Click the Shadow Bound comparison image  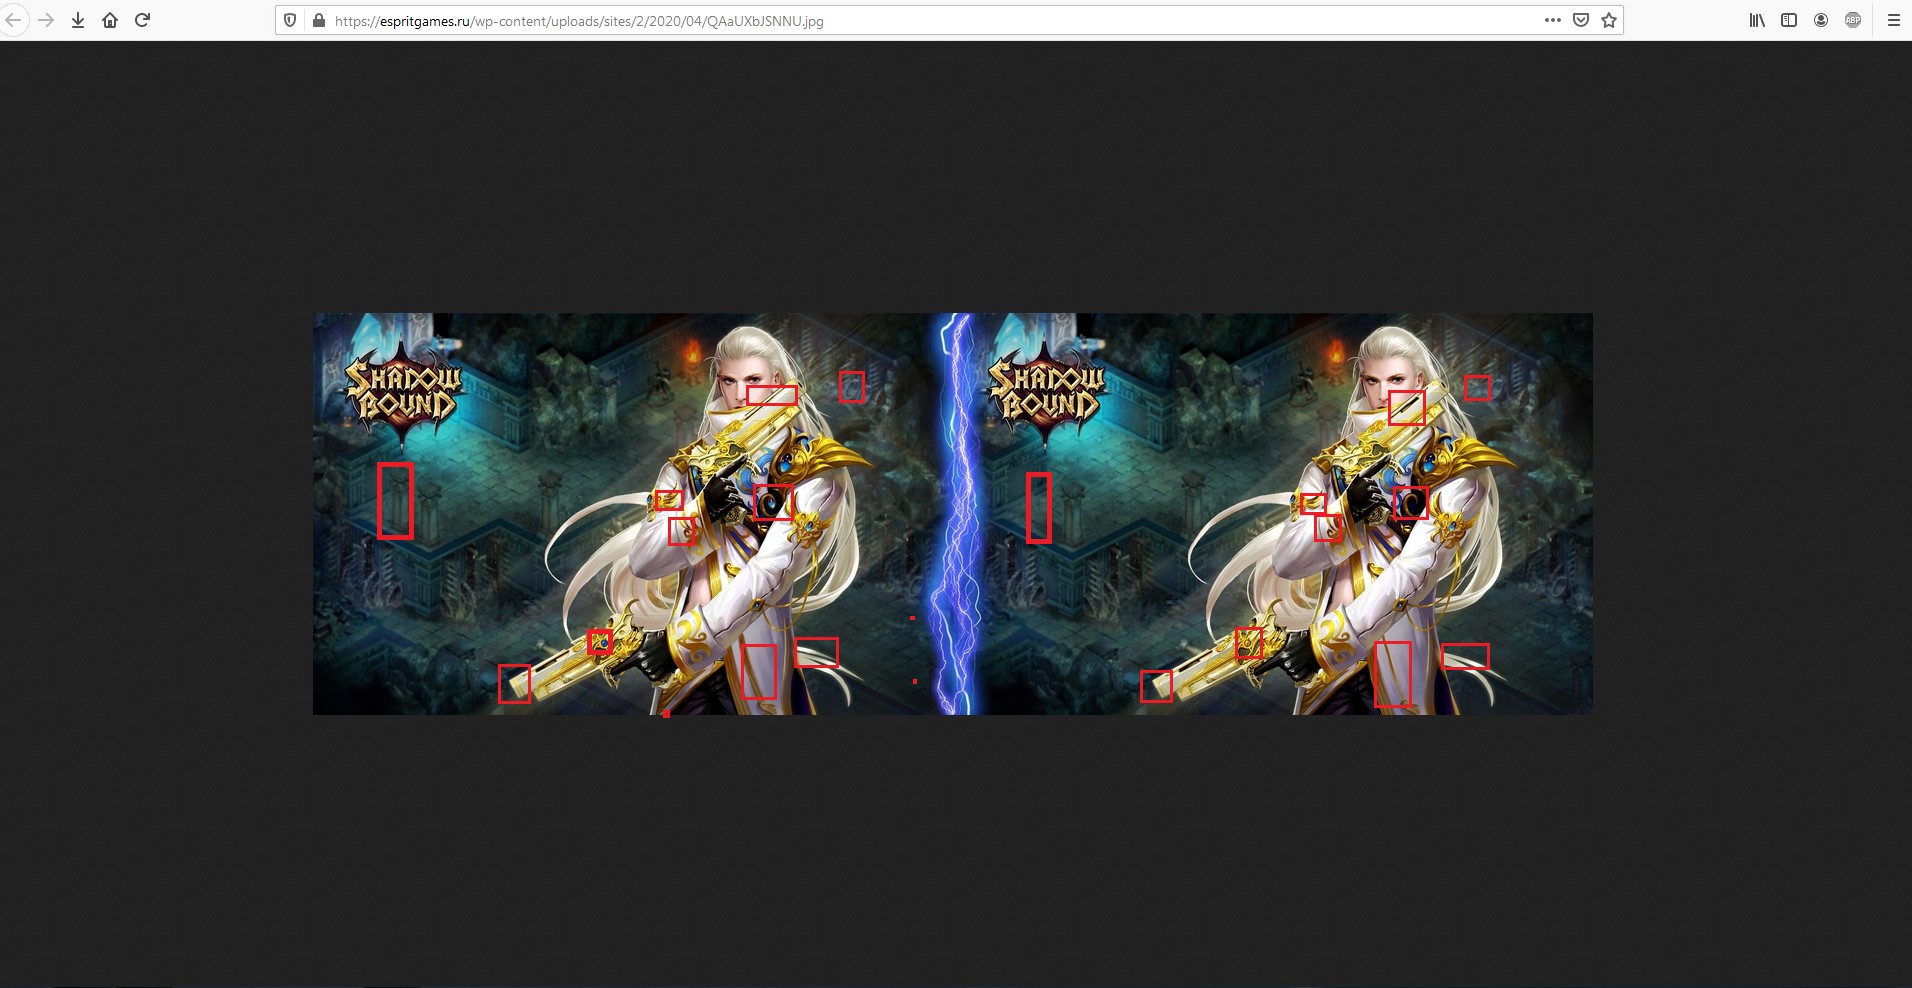tap(953, 514)
